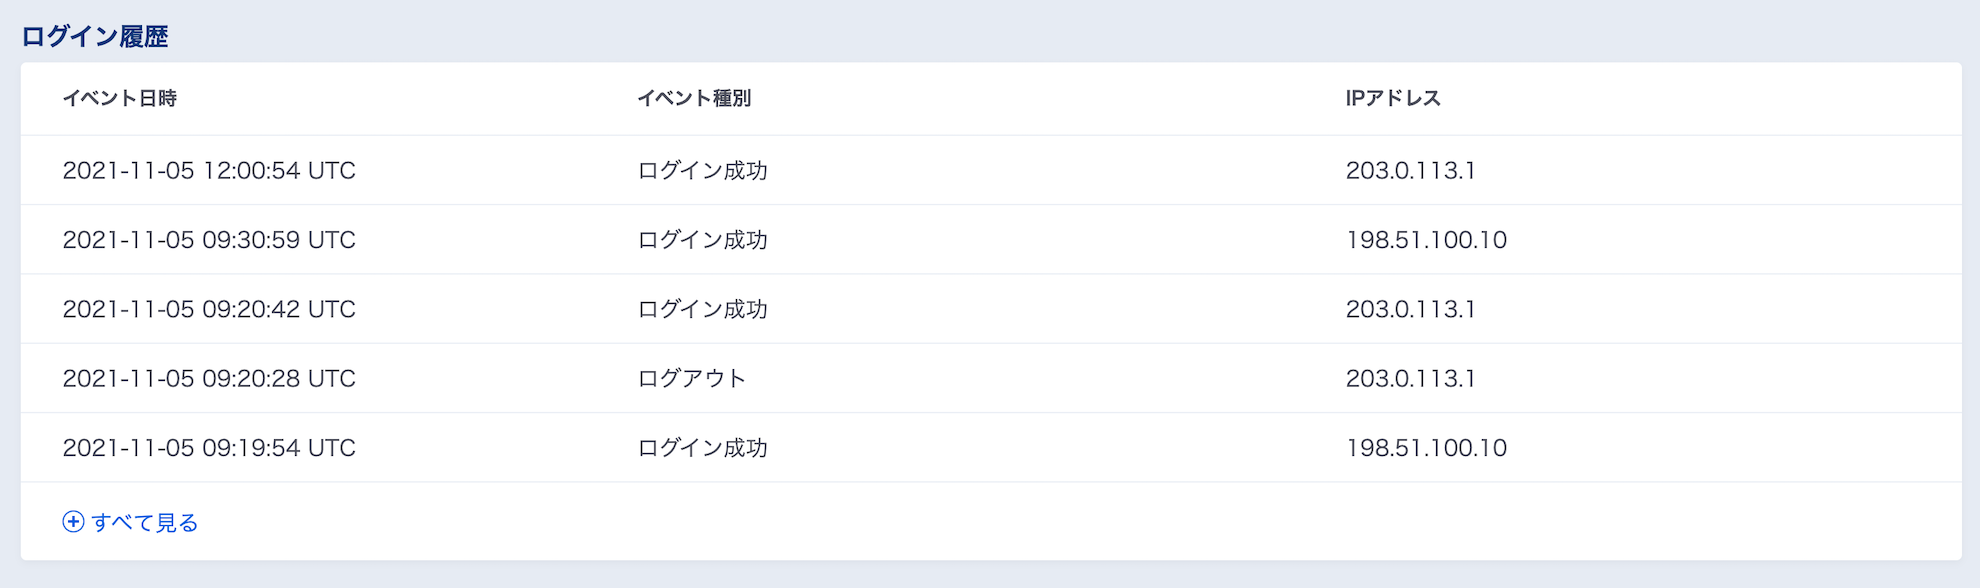Select the 2021-11-05 12:00:54 UTC timestamp
Image resolution: width=1980 pixels, height=588 pixels.
pyautogui.click(x=209, y=170)
